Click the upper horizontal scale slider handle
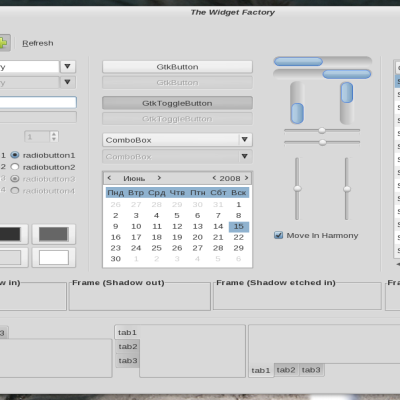The width and height of the screenshot is (400, 400). click(x=322, y=130)
